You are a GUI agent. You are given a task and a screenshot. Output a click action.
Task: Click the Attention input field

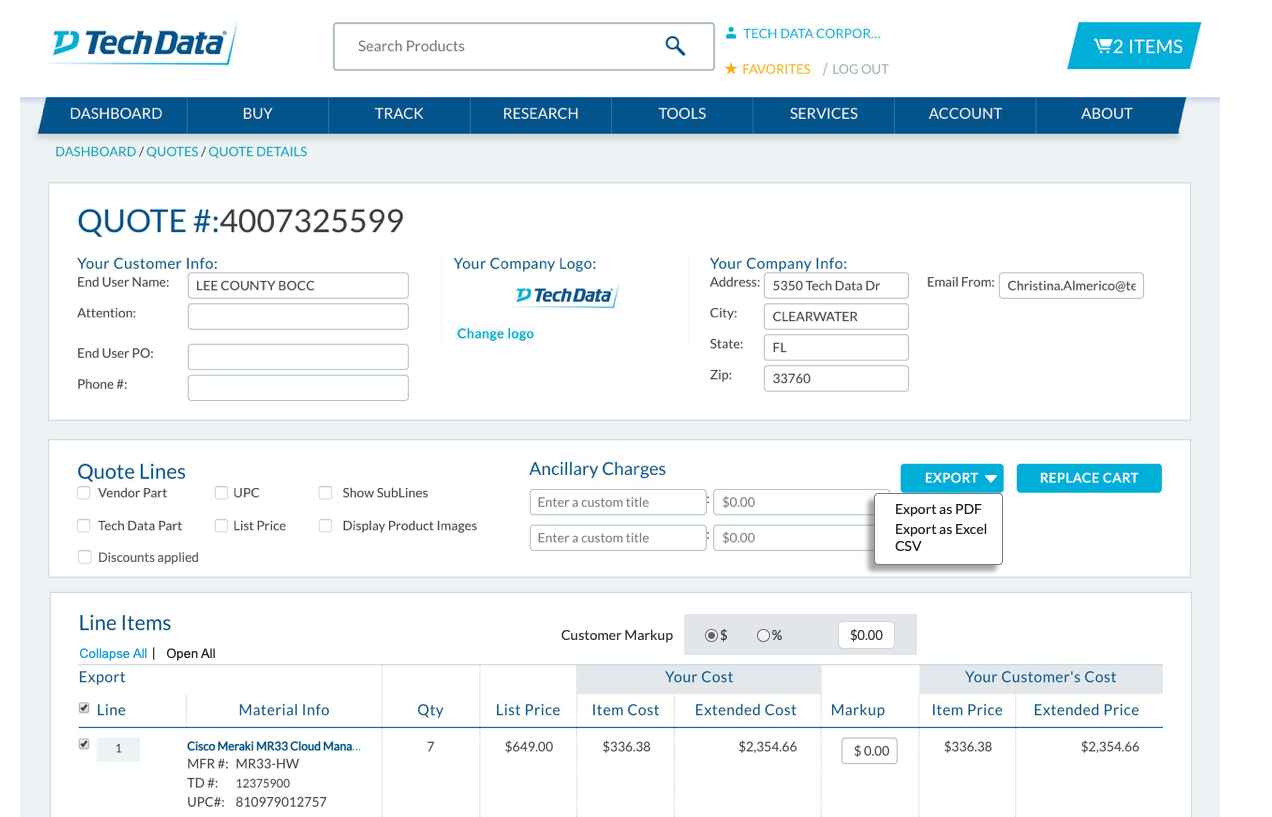[x=298, y=316]
